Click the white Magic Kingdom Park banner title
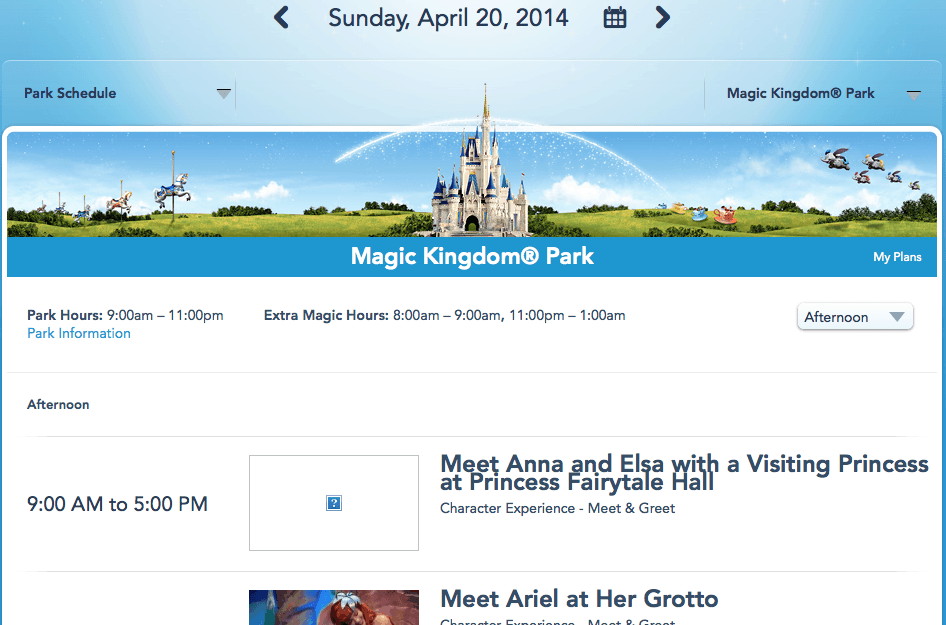This screenshot has height=625, width=946. 472,256
